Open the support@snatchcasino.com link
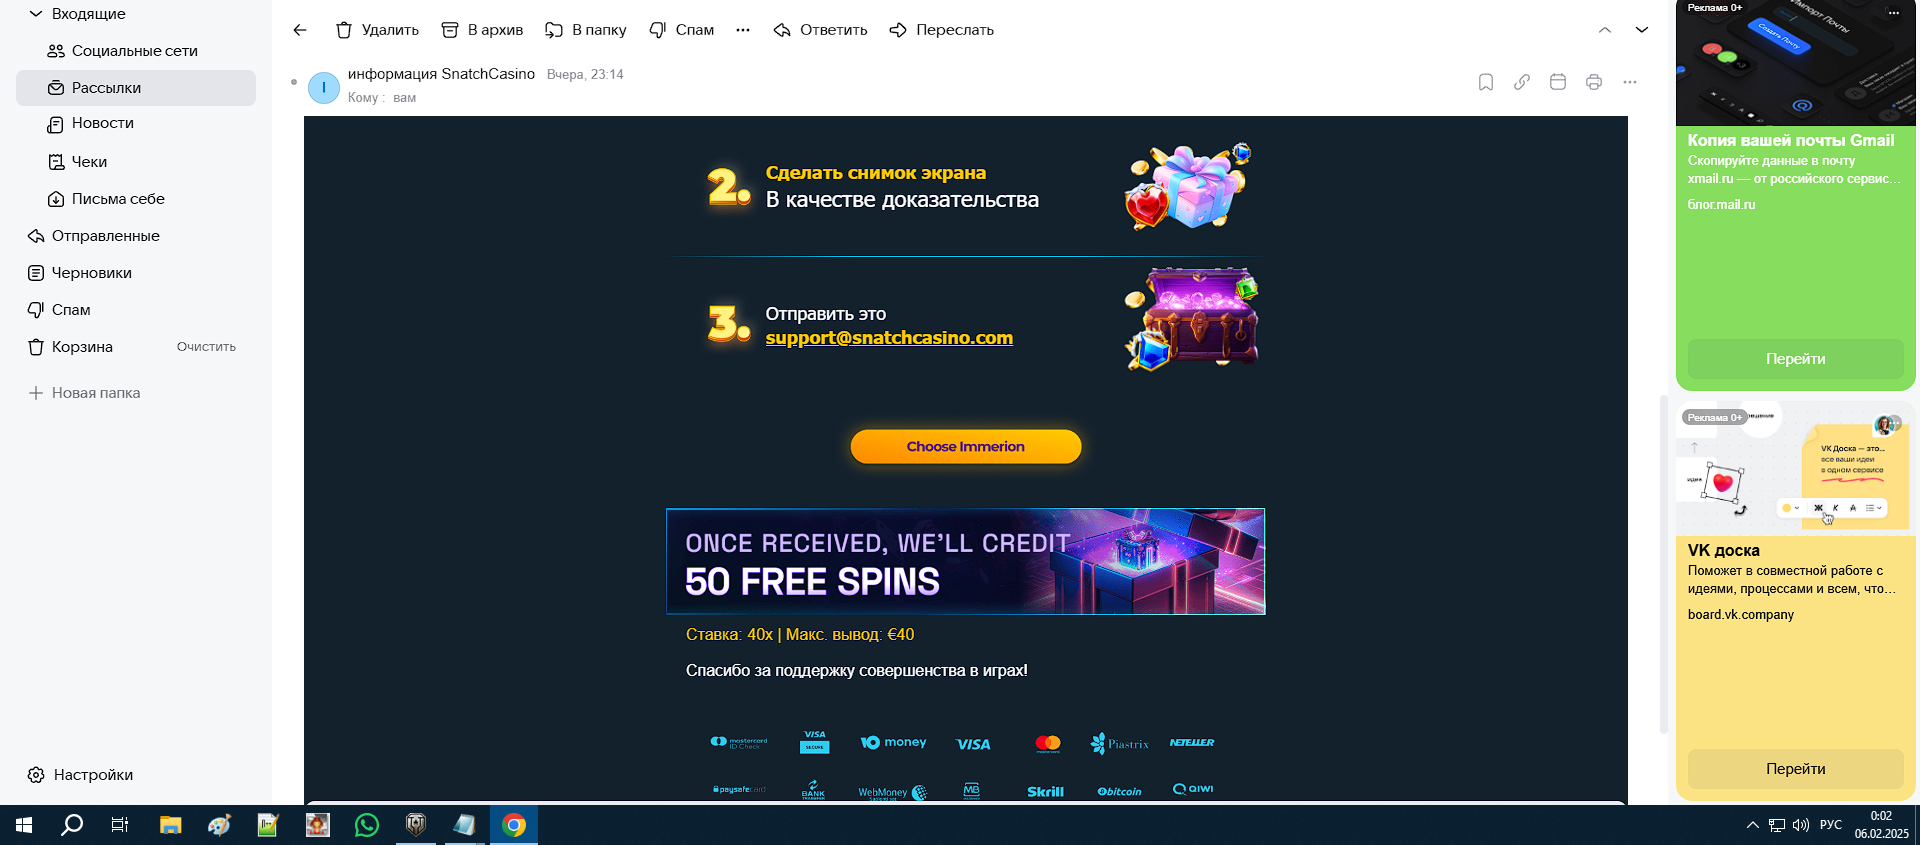 (889, 338)
